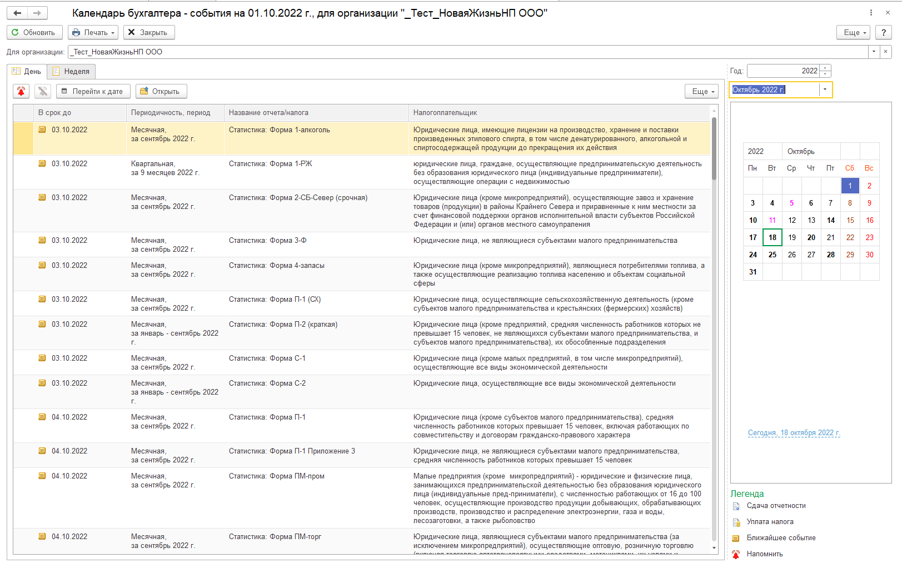Remove the reminder with the crossed bell icon
The width and height of the screenshot is (902, 563).
pos(43,91)
